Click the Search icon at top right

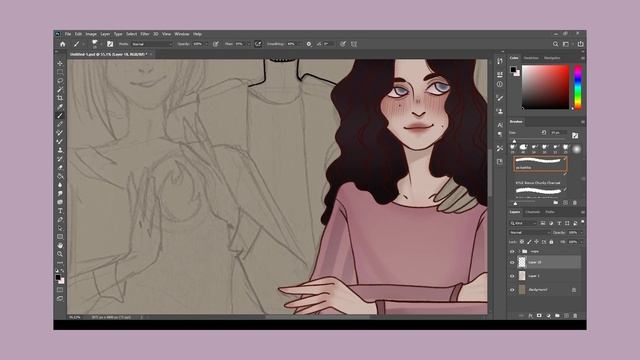pos(556,44)
